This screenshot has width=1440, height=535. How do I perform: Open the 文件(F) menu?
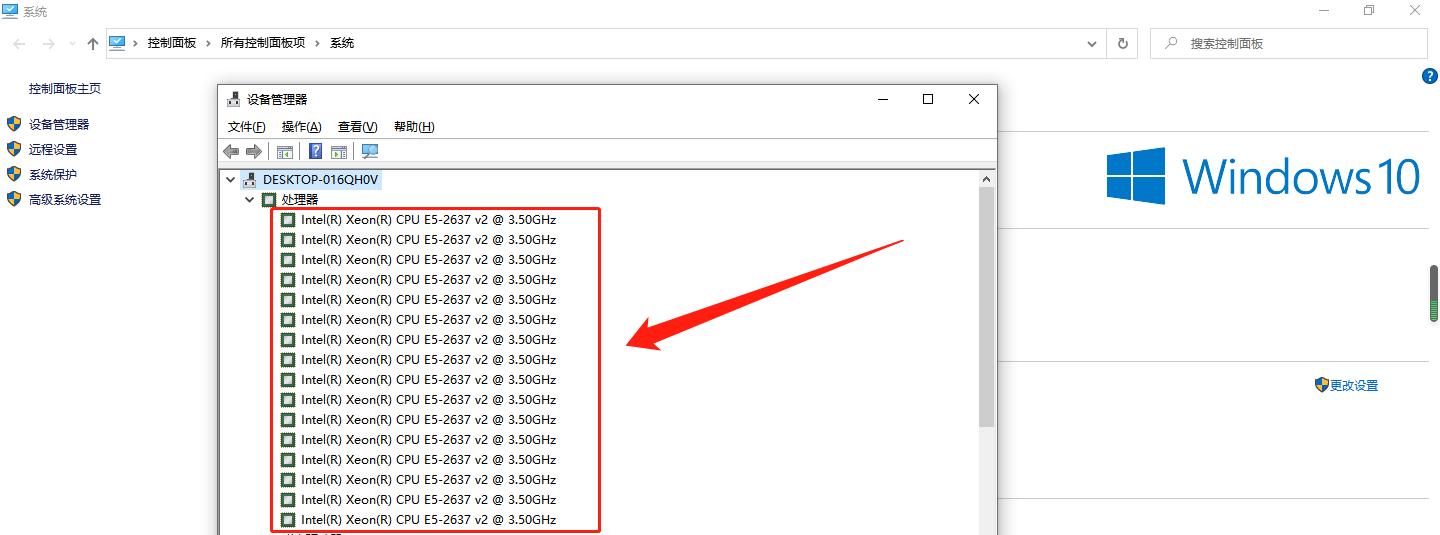click(247, 127)
